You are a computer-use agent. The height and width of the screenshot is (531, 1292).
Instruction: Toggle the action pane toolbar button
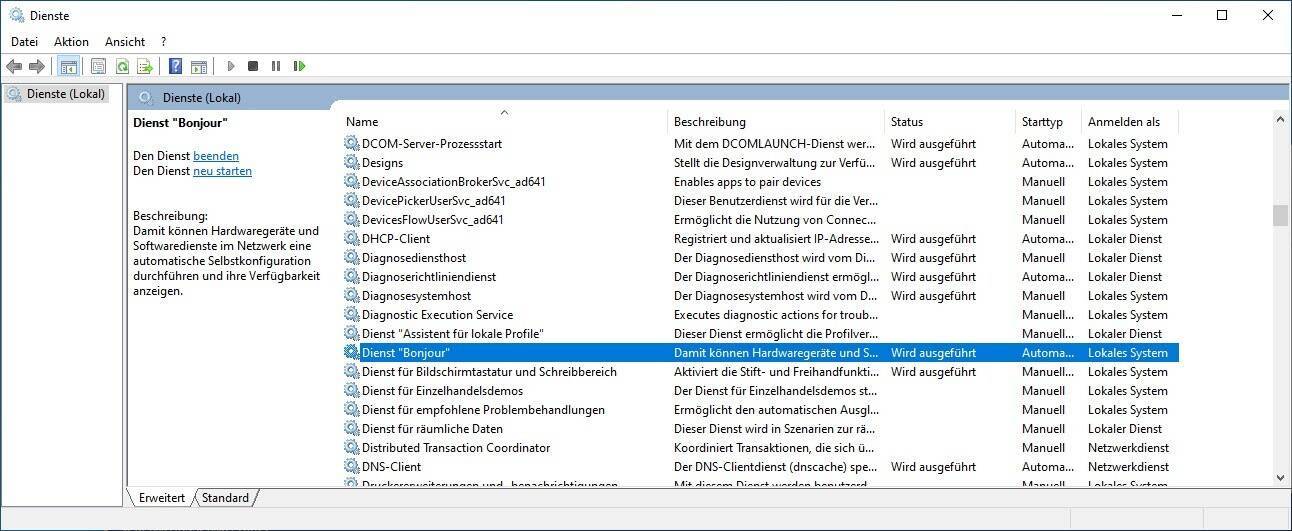pyautogui.click(x=199, y=66)
